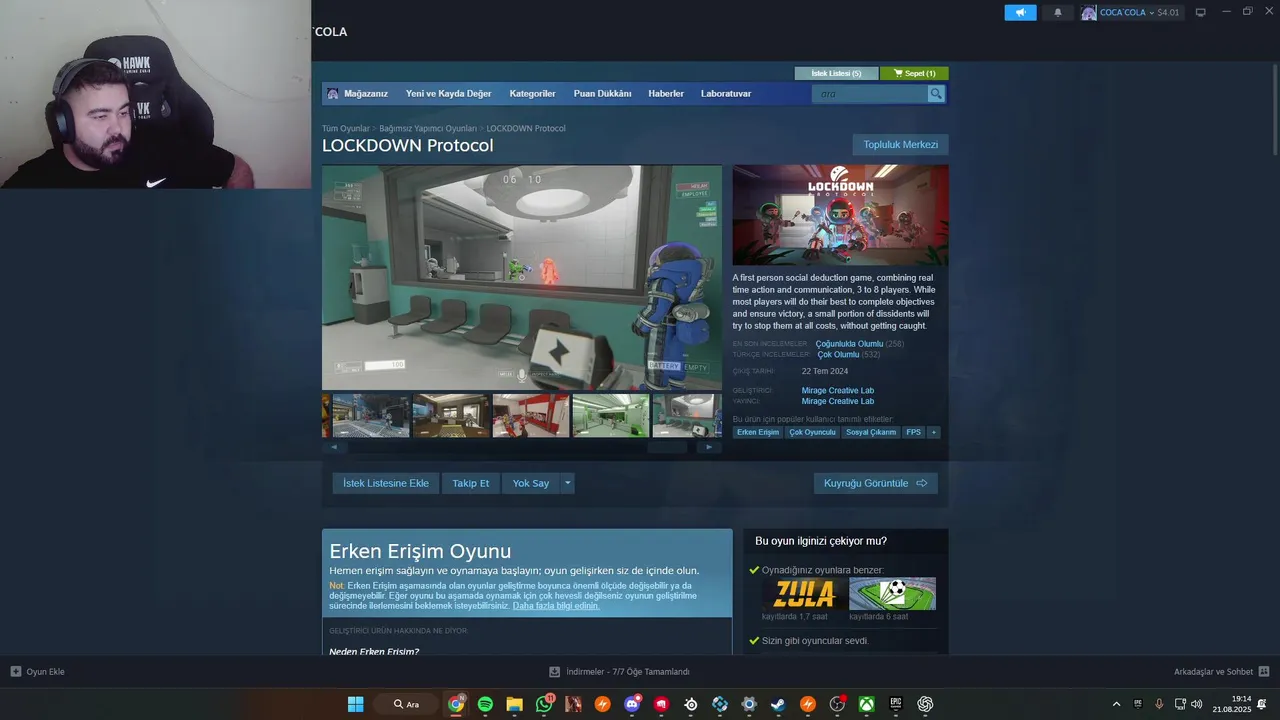
Task: Open Epic Games Launcher from the taskbar
Action: (896, 704)
